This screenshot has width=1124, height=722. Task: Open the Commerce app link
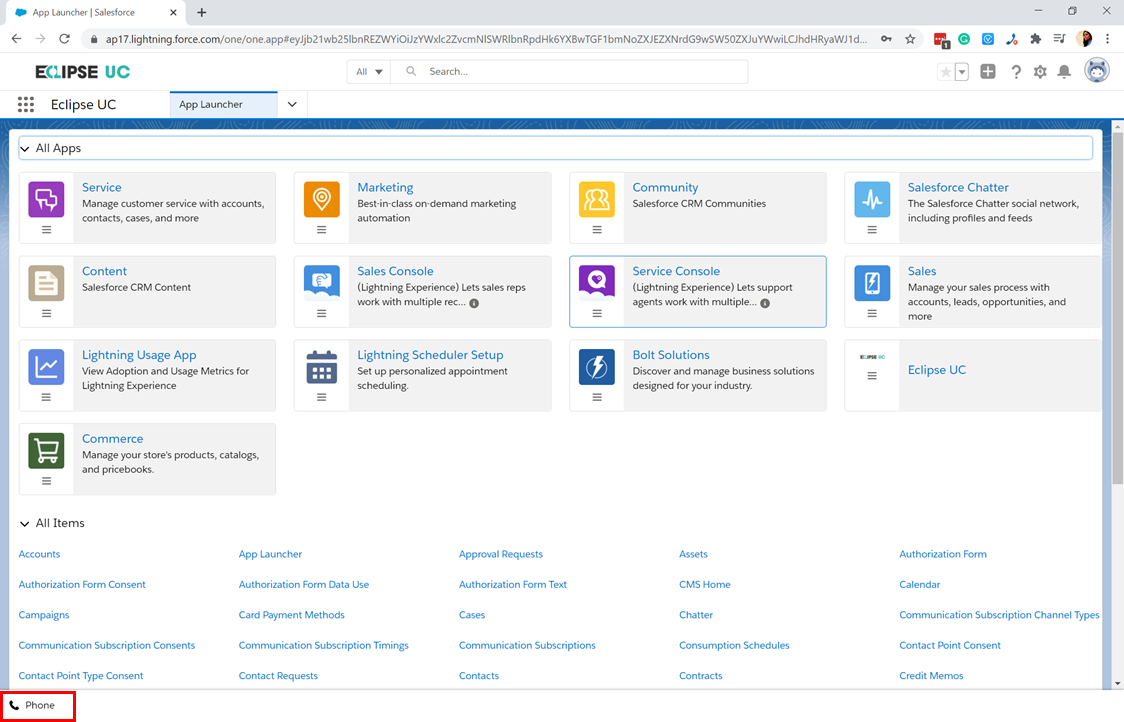(113, 439)
